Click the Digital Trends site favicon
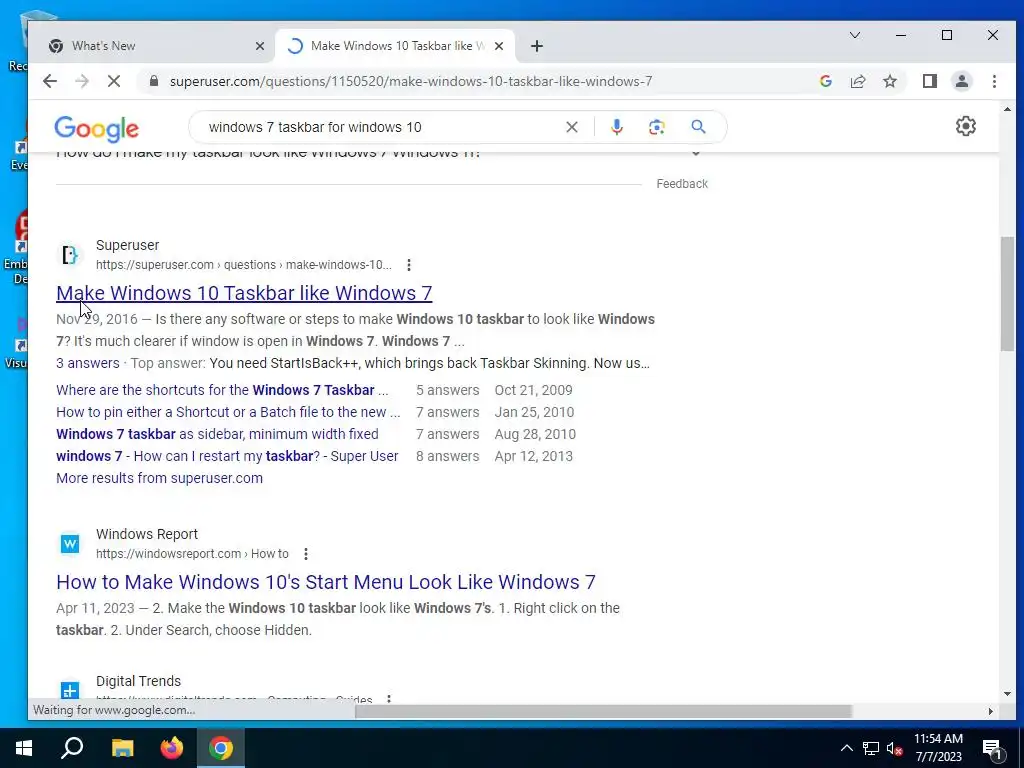The image size is (1024, 768). [69, 690]
